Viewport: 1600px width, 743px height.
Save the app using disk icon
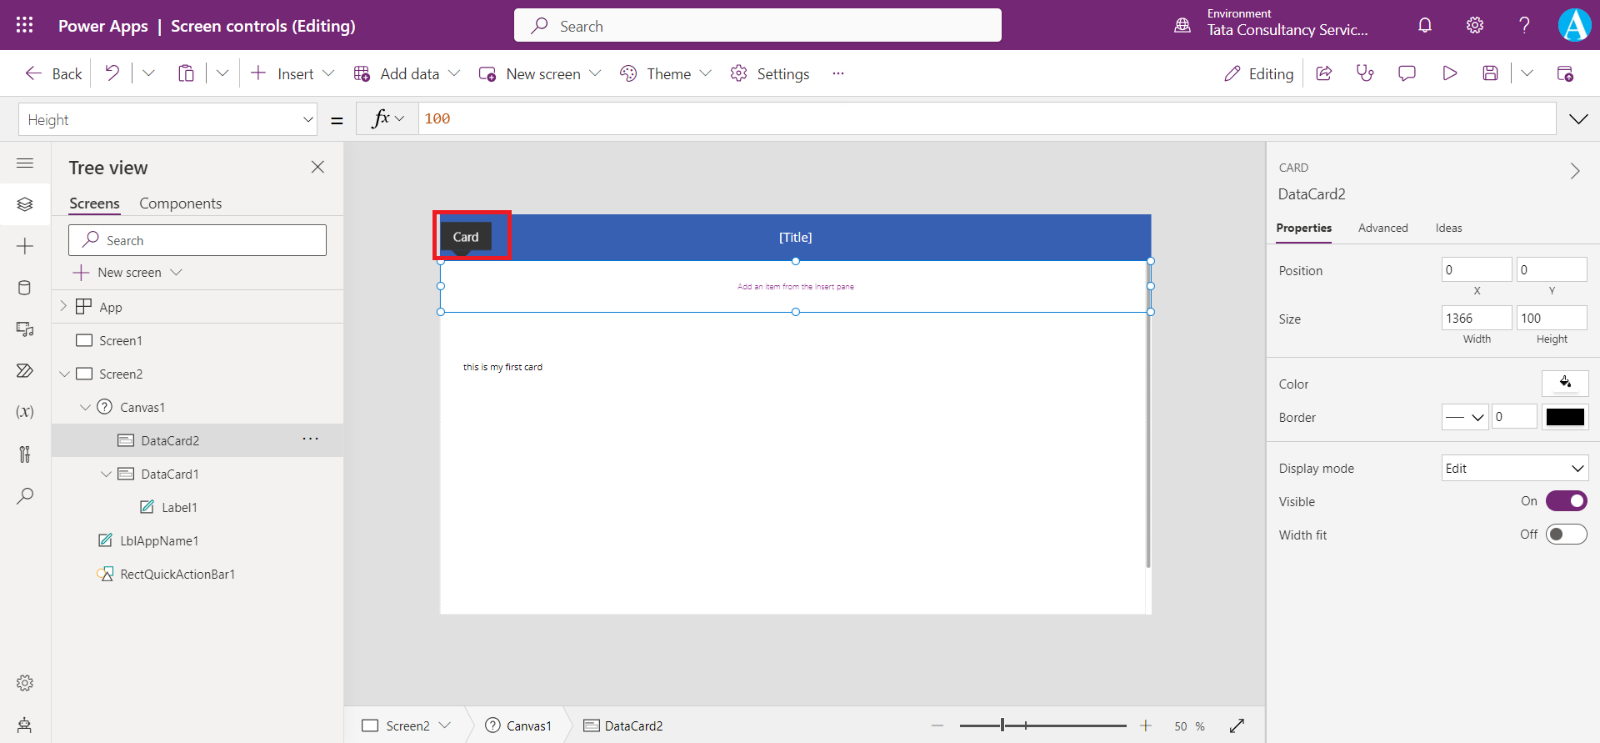click(1490, 73)
